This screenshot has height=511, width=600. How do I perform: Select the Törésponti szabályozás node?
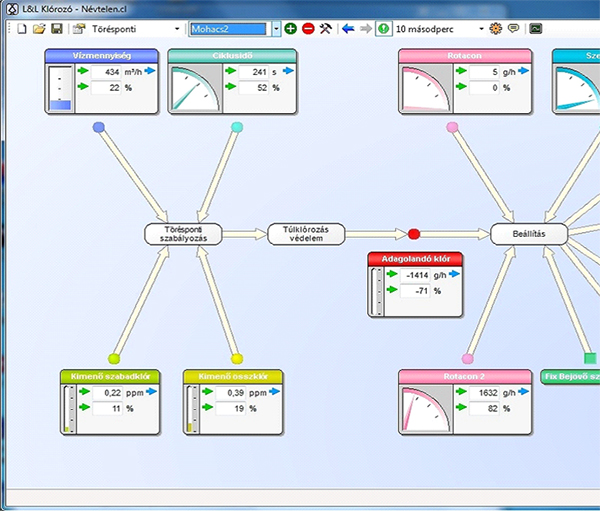pyautogui.click(x=183, y=234)
